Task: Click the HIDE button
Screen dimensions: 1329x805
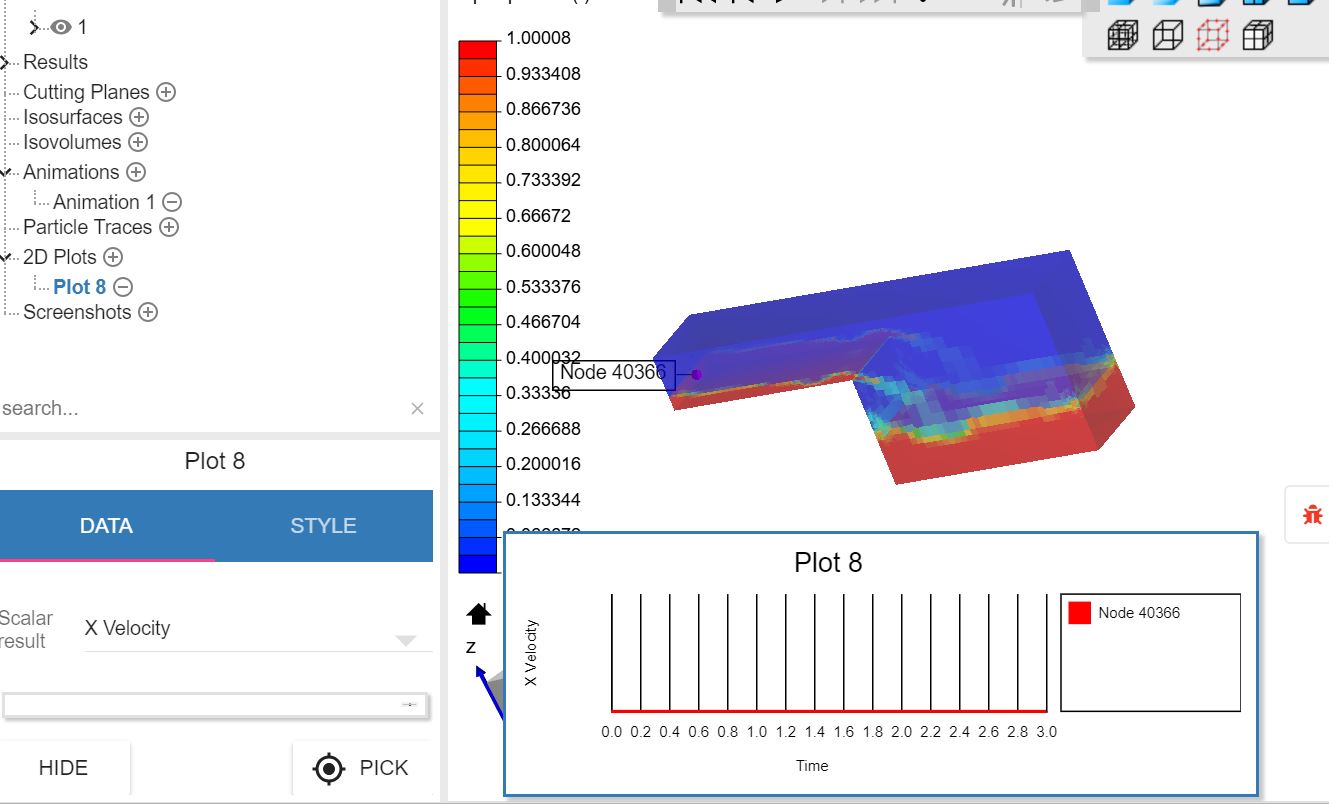Action: tap(64, 768)
